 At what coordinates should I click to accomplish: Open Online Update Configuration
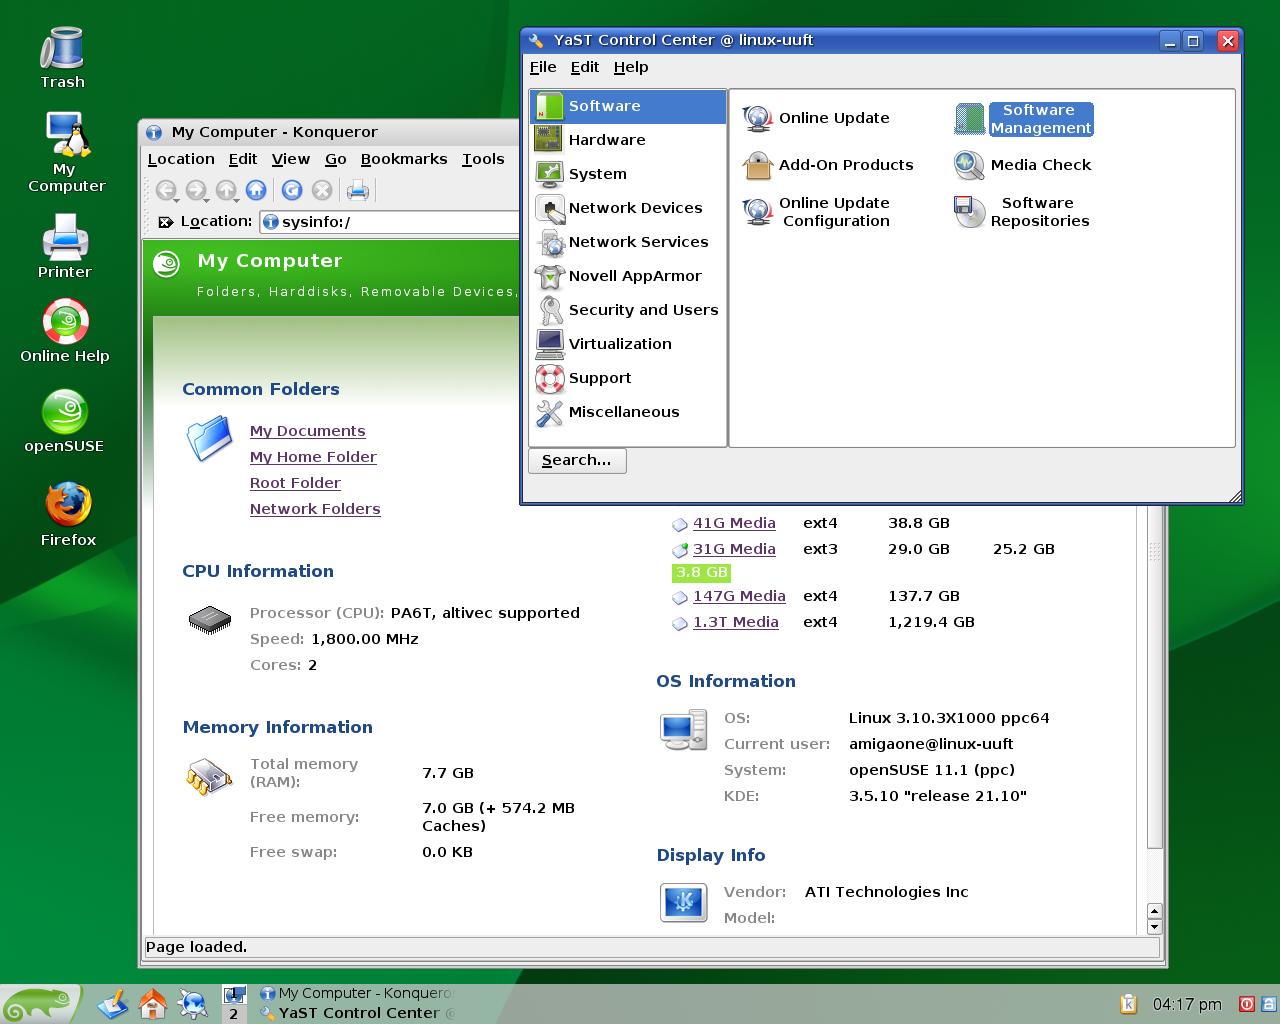(816, 212)
